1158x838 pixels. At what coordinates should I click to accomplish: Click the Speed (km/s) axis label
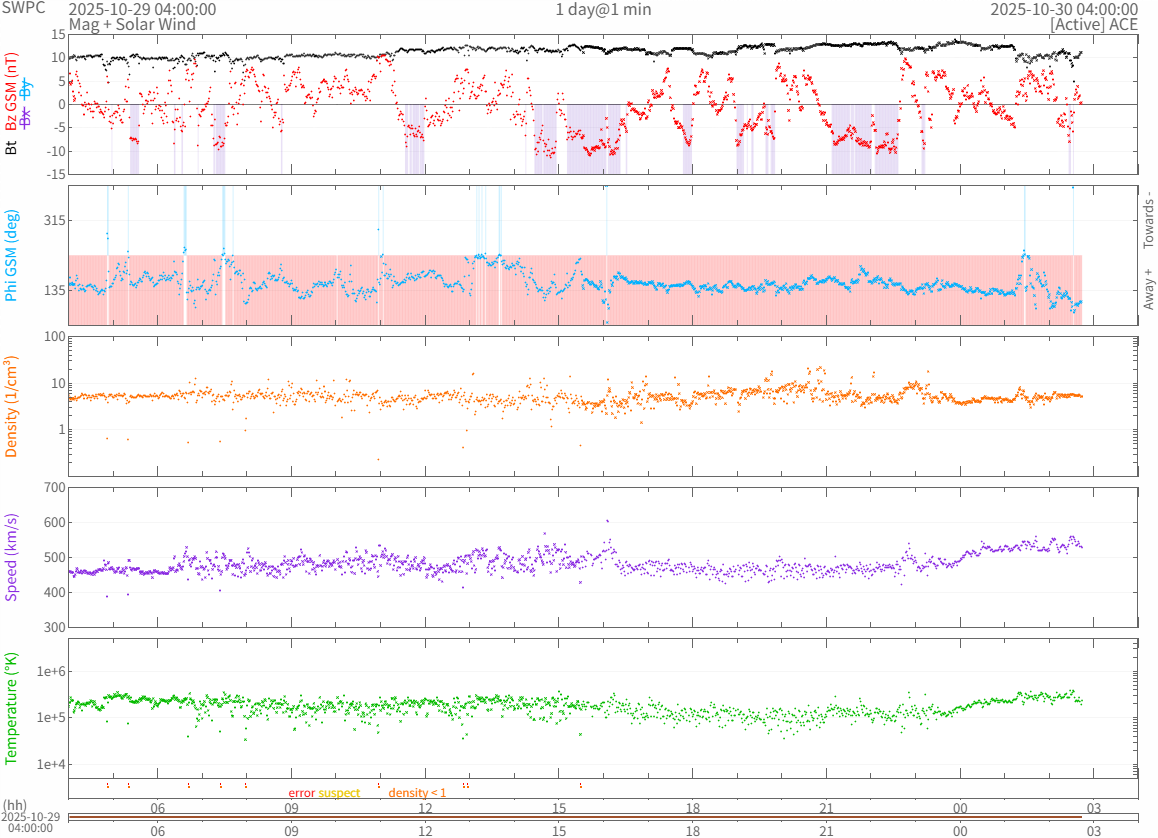[12, 557]
